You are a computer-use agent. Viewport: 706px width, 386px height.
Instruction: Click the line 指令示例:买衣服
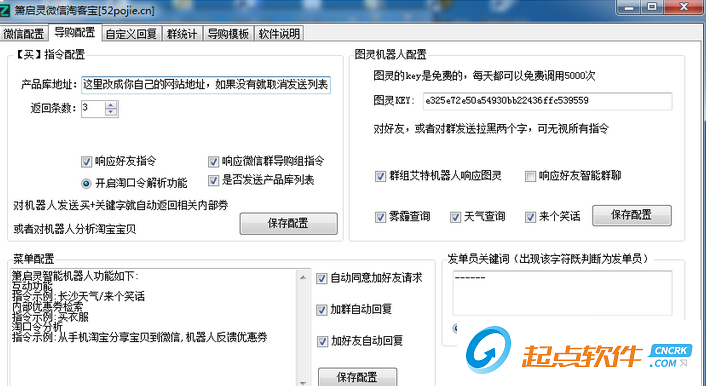pos(50,317)
